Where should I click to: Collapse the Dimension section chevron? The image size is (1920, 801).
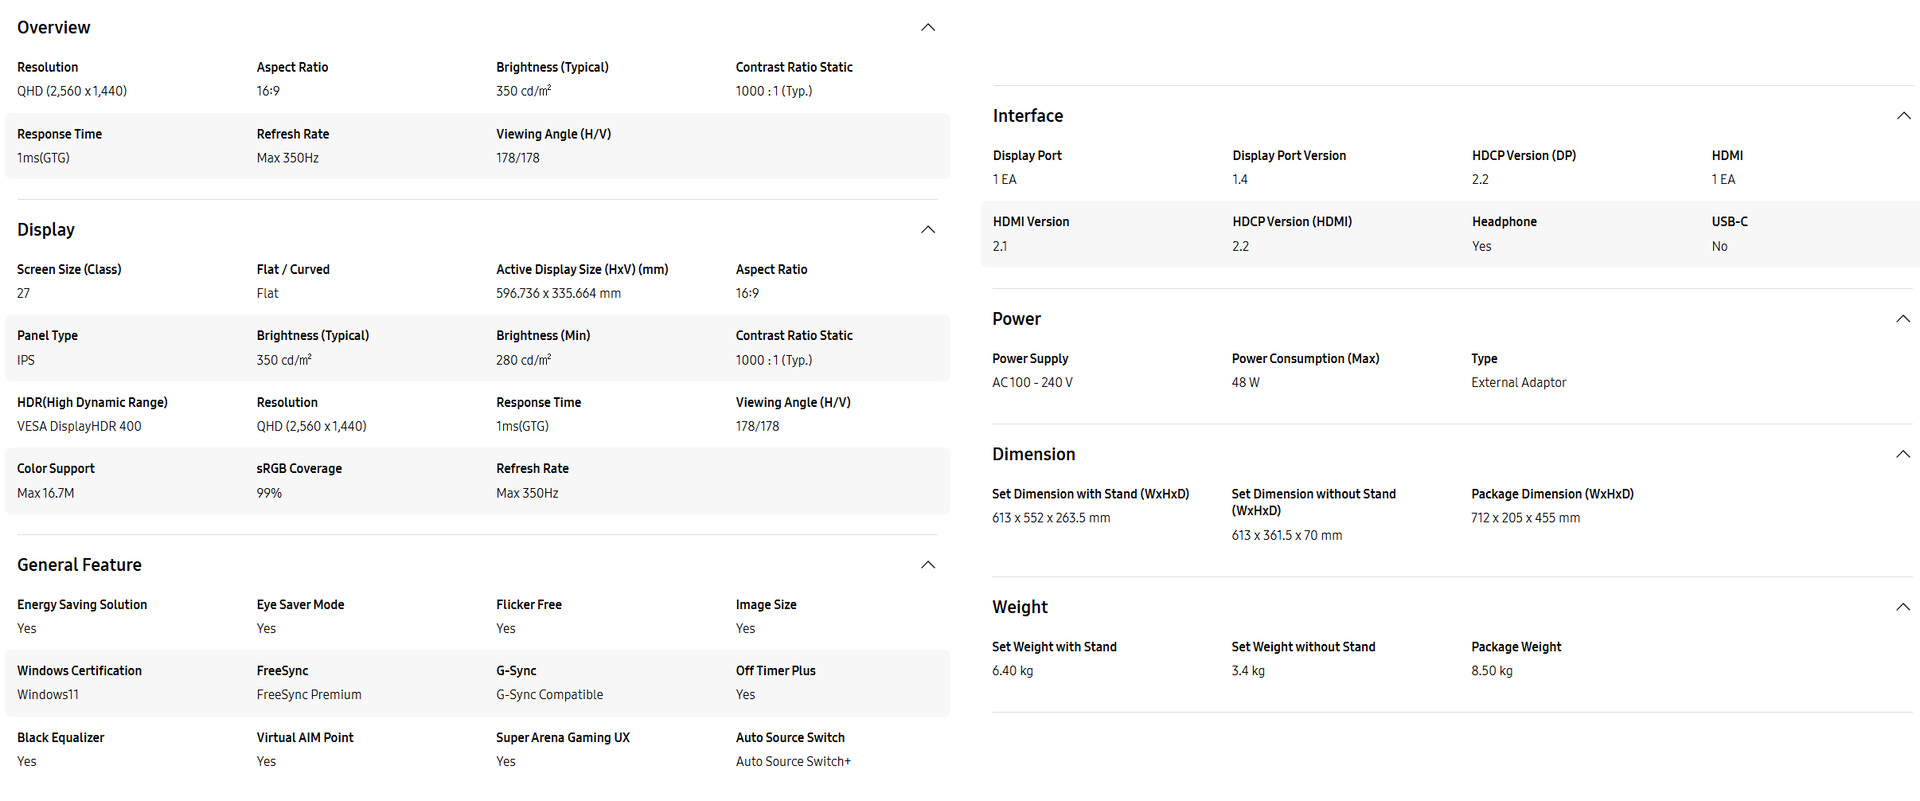(1903, 454)
